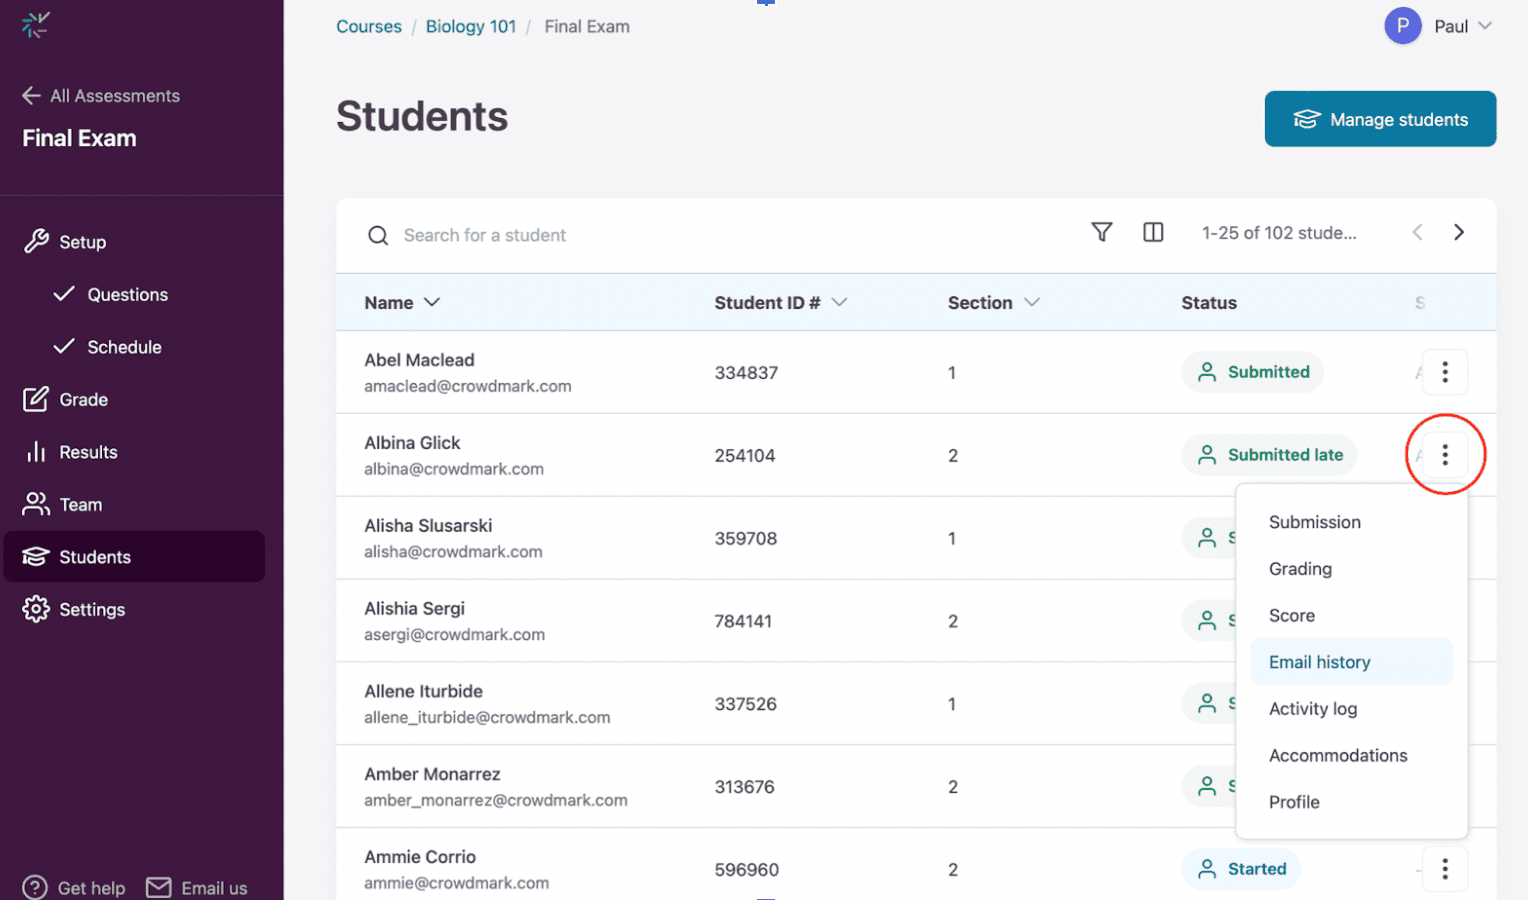1528x900 pixels.
Task: Open the Name column sort dropdown
Action: (434, 302)
